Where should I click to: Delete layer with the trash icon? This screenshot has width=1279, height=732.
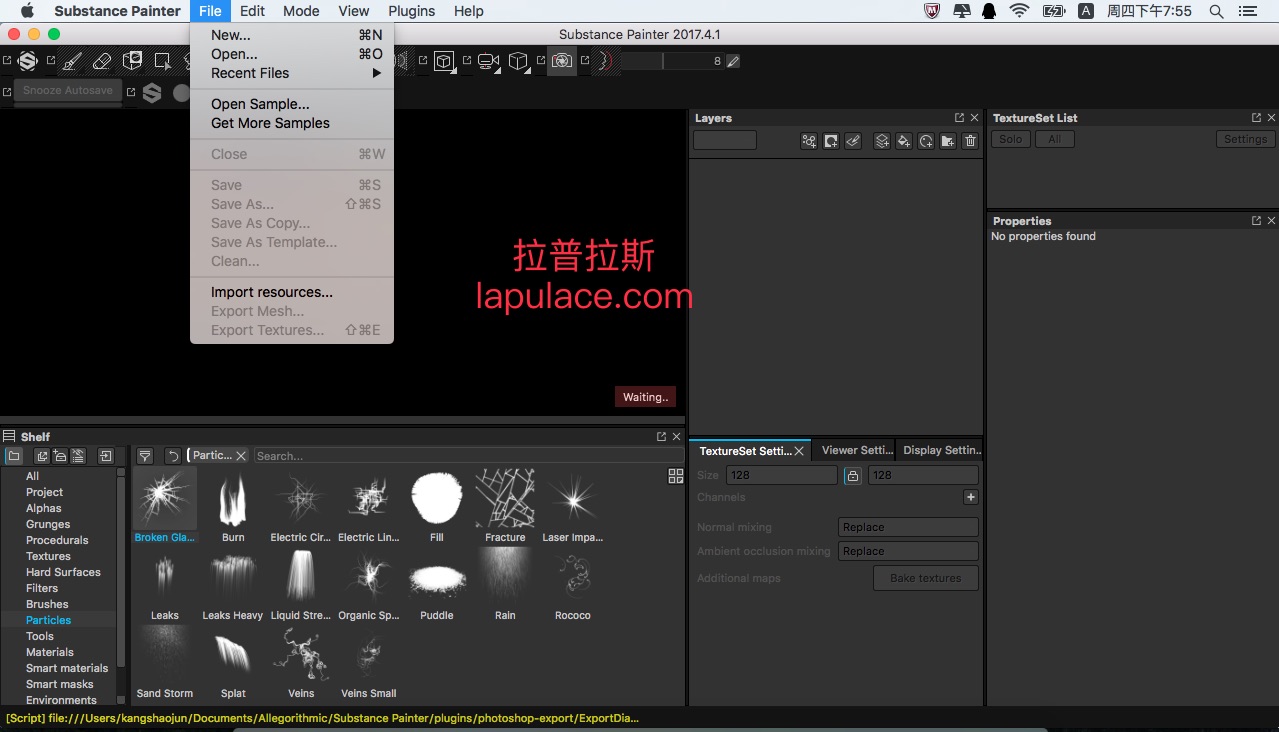pos(970,141)
